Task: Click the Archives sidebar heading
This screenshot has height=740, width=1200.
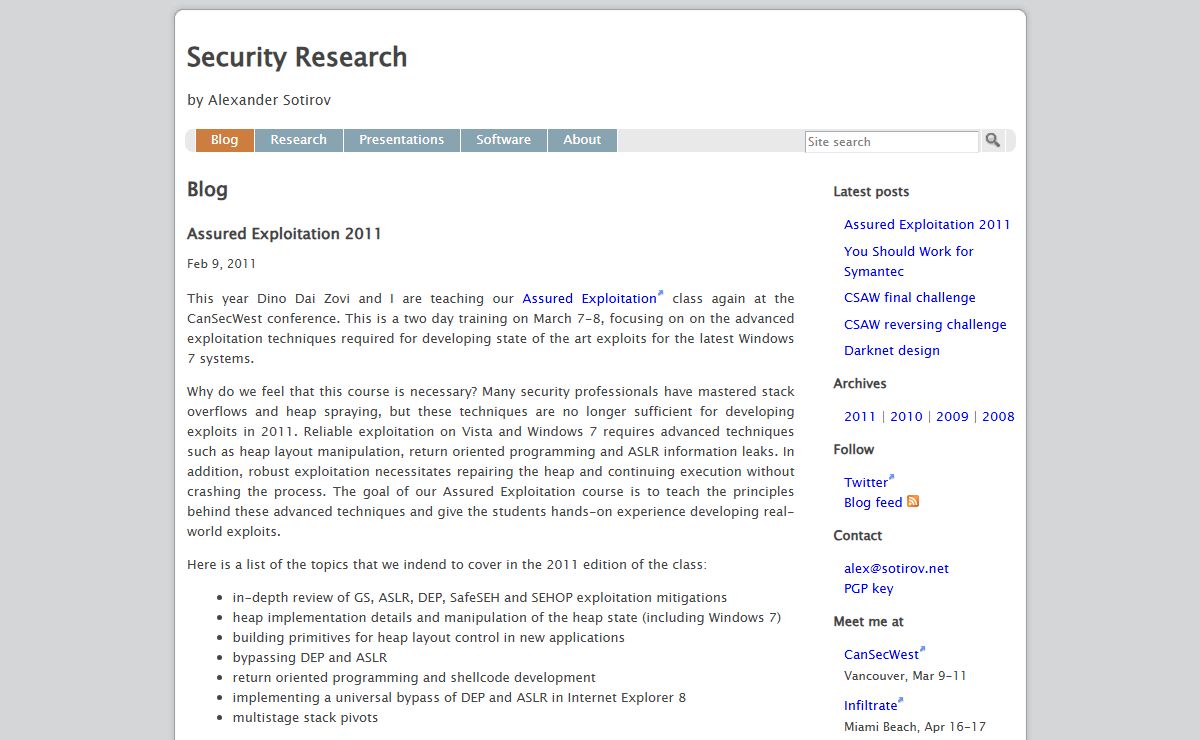Action: tap(860, 384)
